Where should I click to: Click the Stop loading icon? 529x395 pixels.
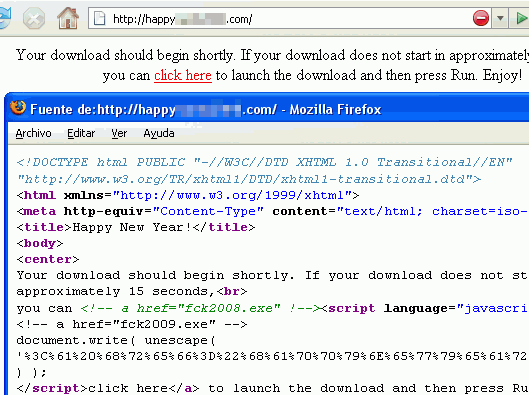pyautogui.click(x=34, y=19)
